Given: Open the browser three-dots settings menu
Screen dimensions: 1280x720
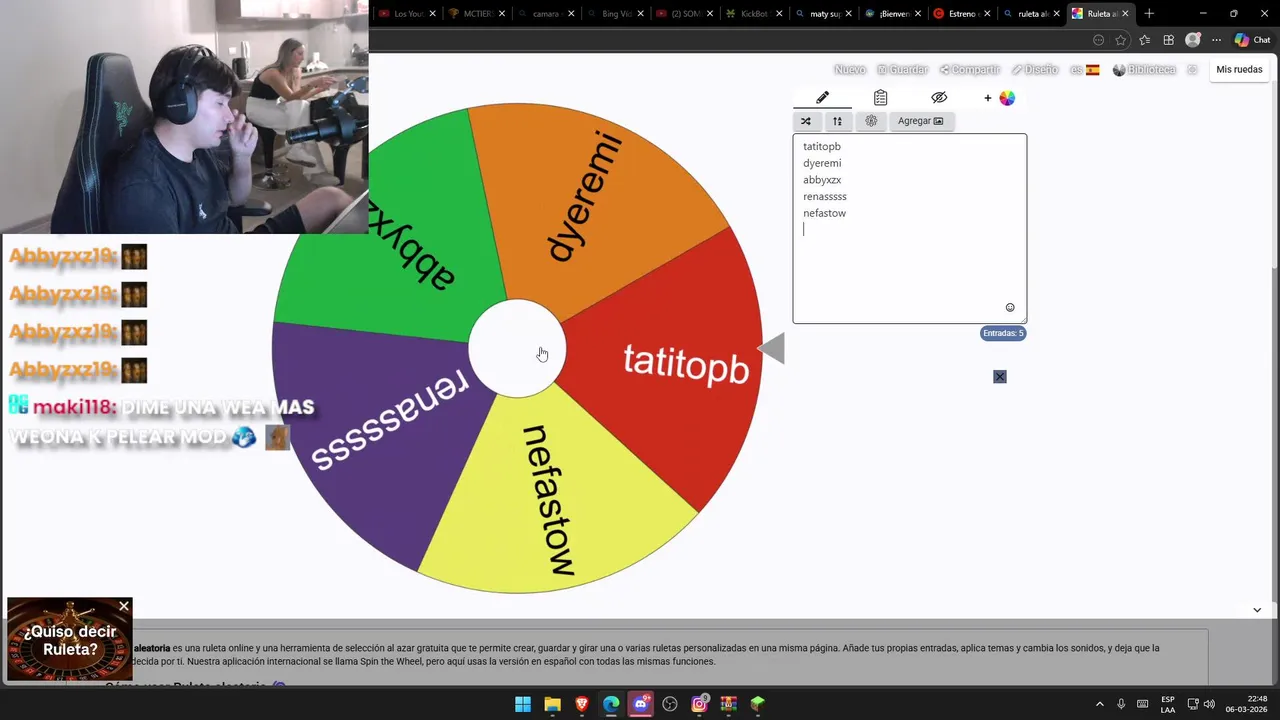Looking at the screenshot, I should (1216, 40).
